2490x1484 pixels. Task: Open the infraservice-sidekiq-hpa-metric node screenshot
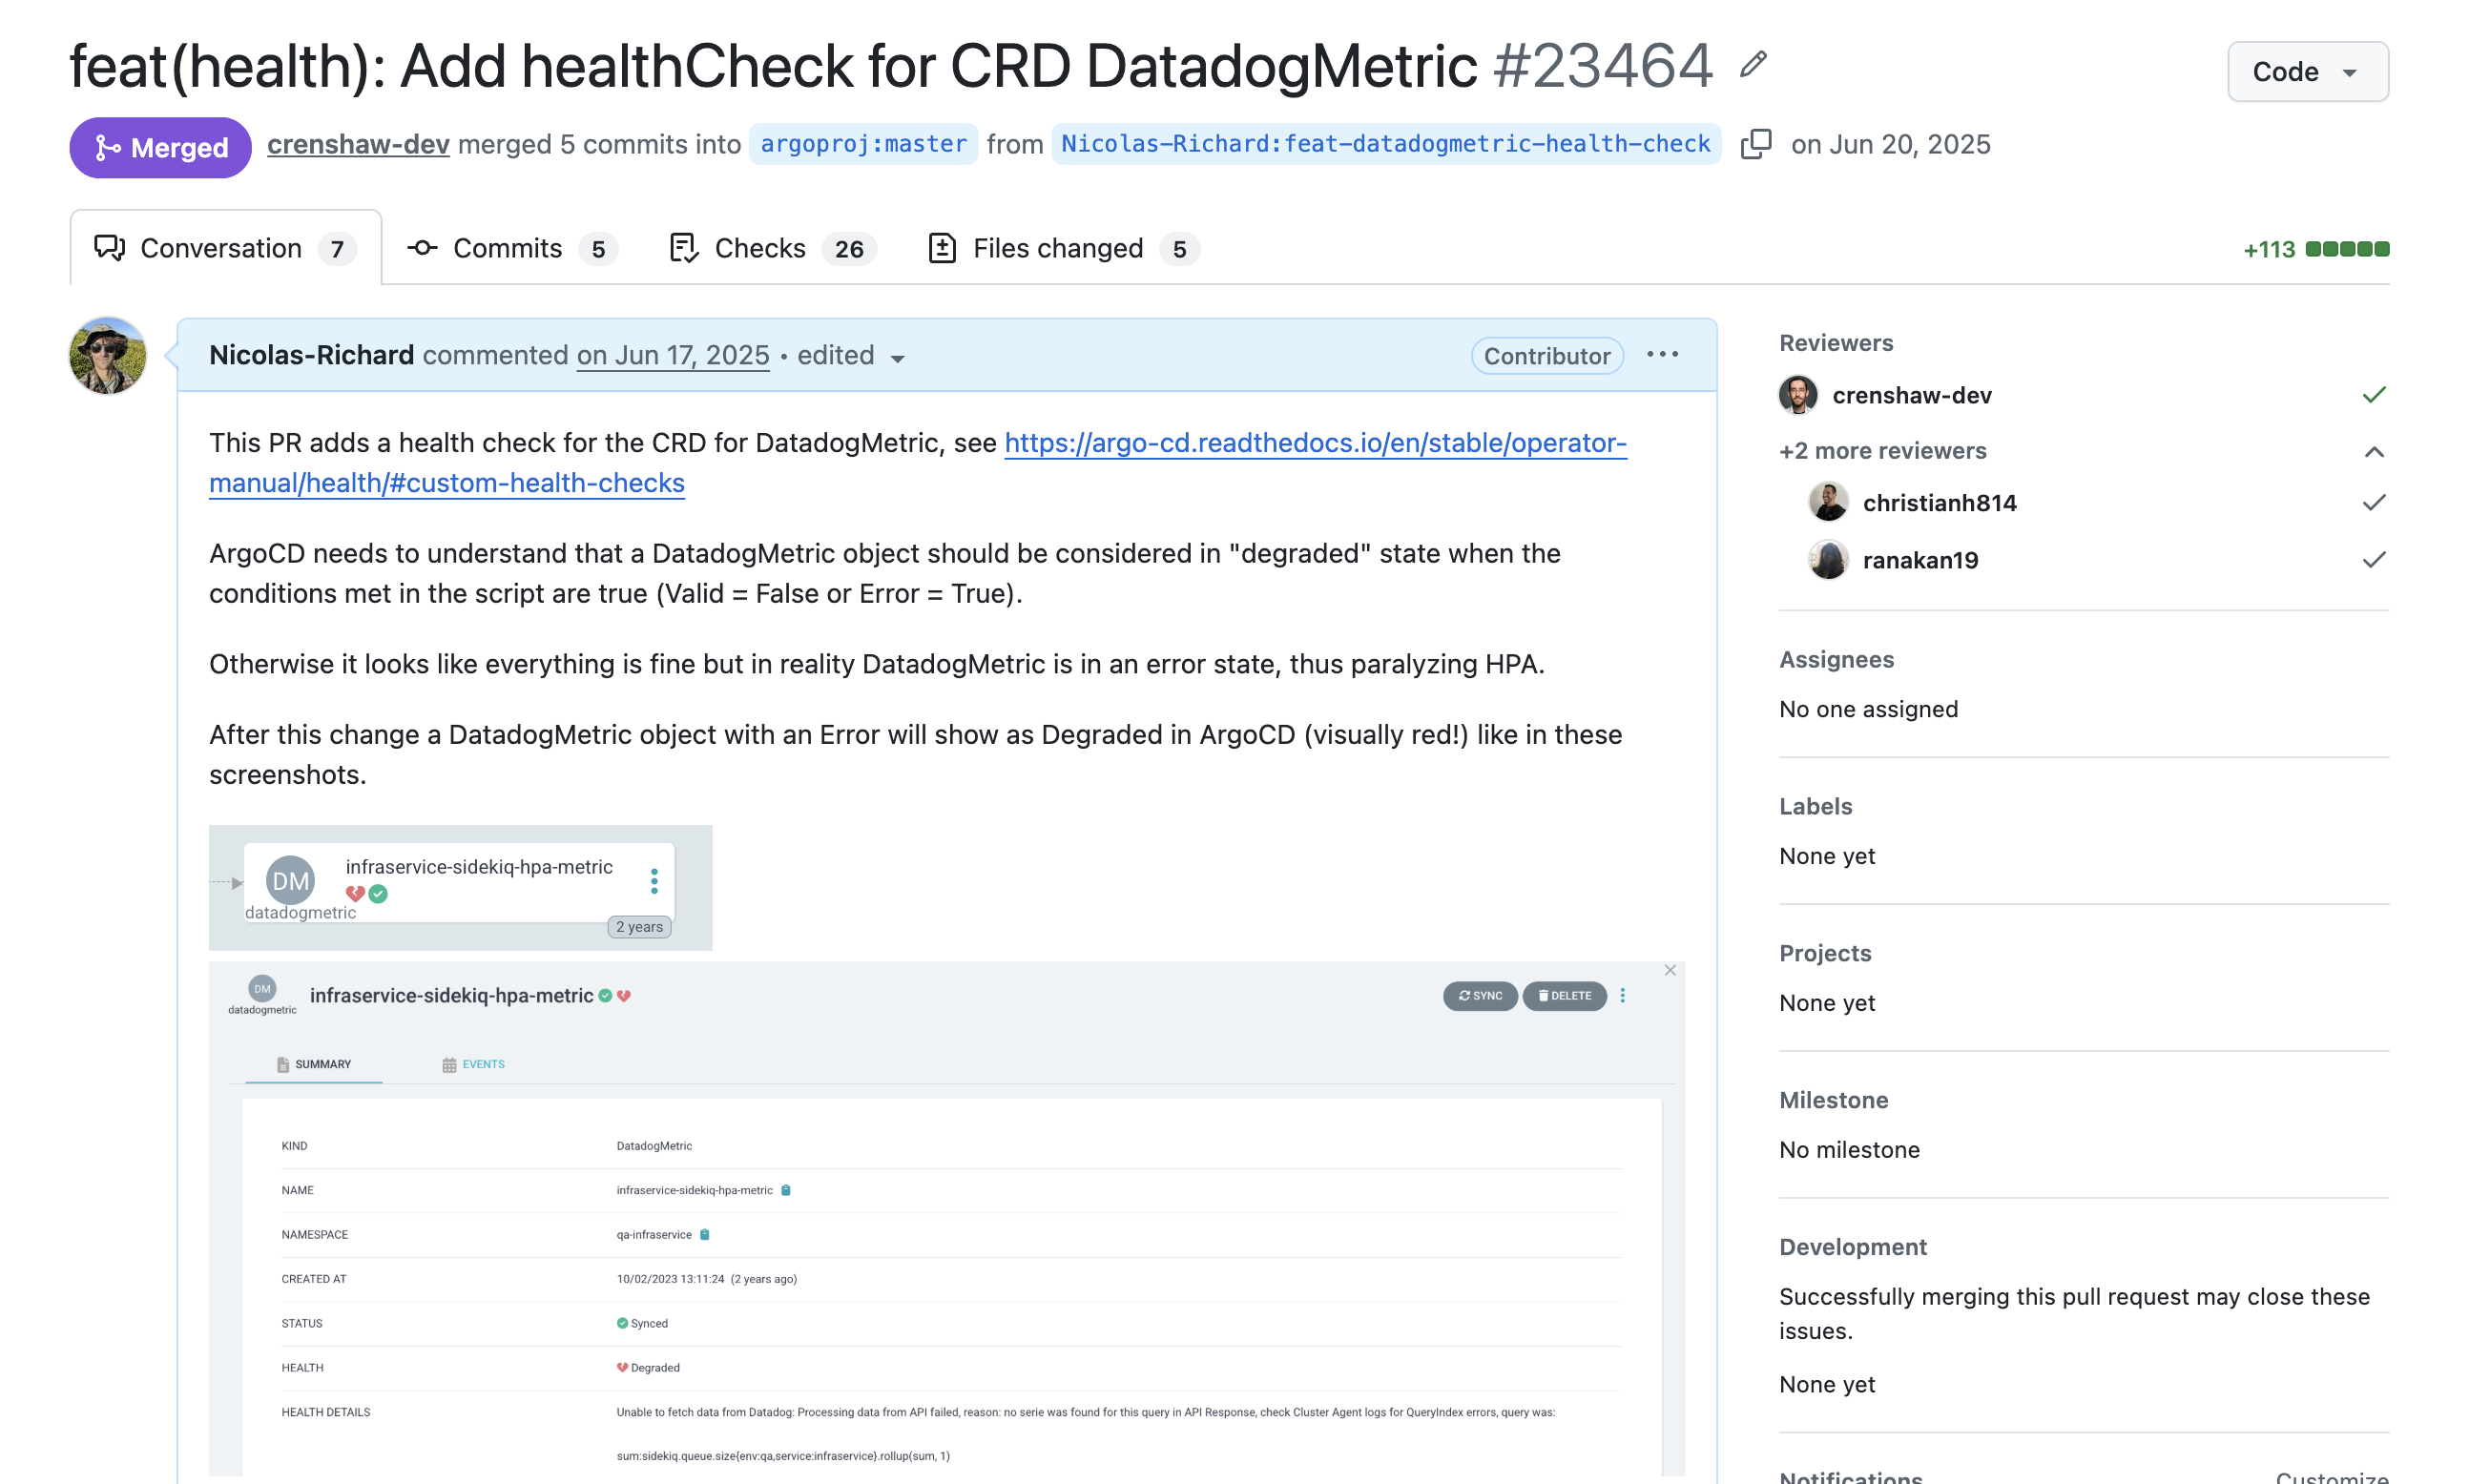click(x=460, y=888)
